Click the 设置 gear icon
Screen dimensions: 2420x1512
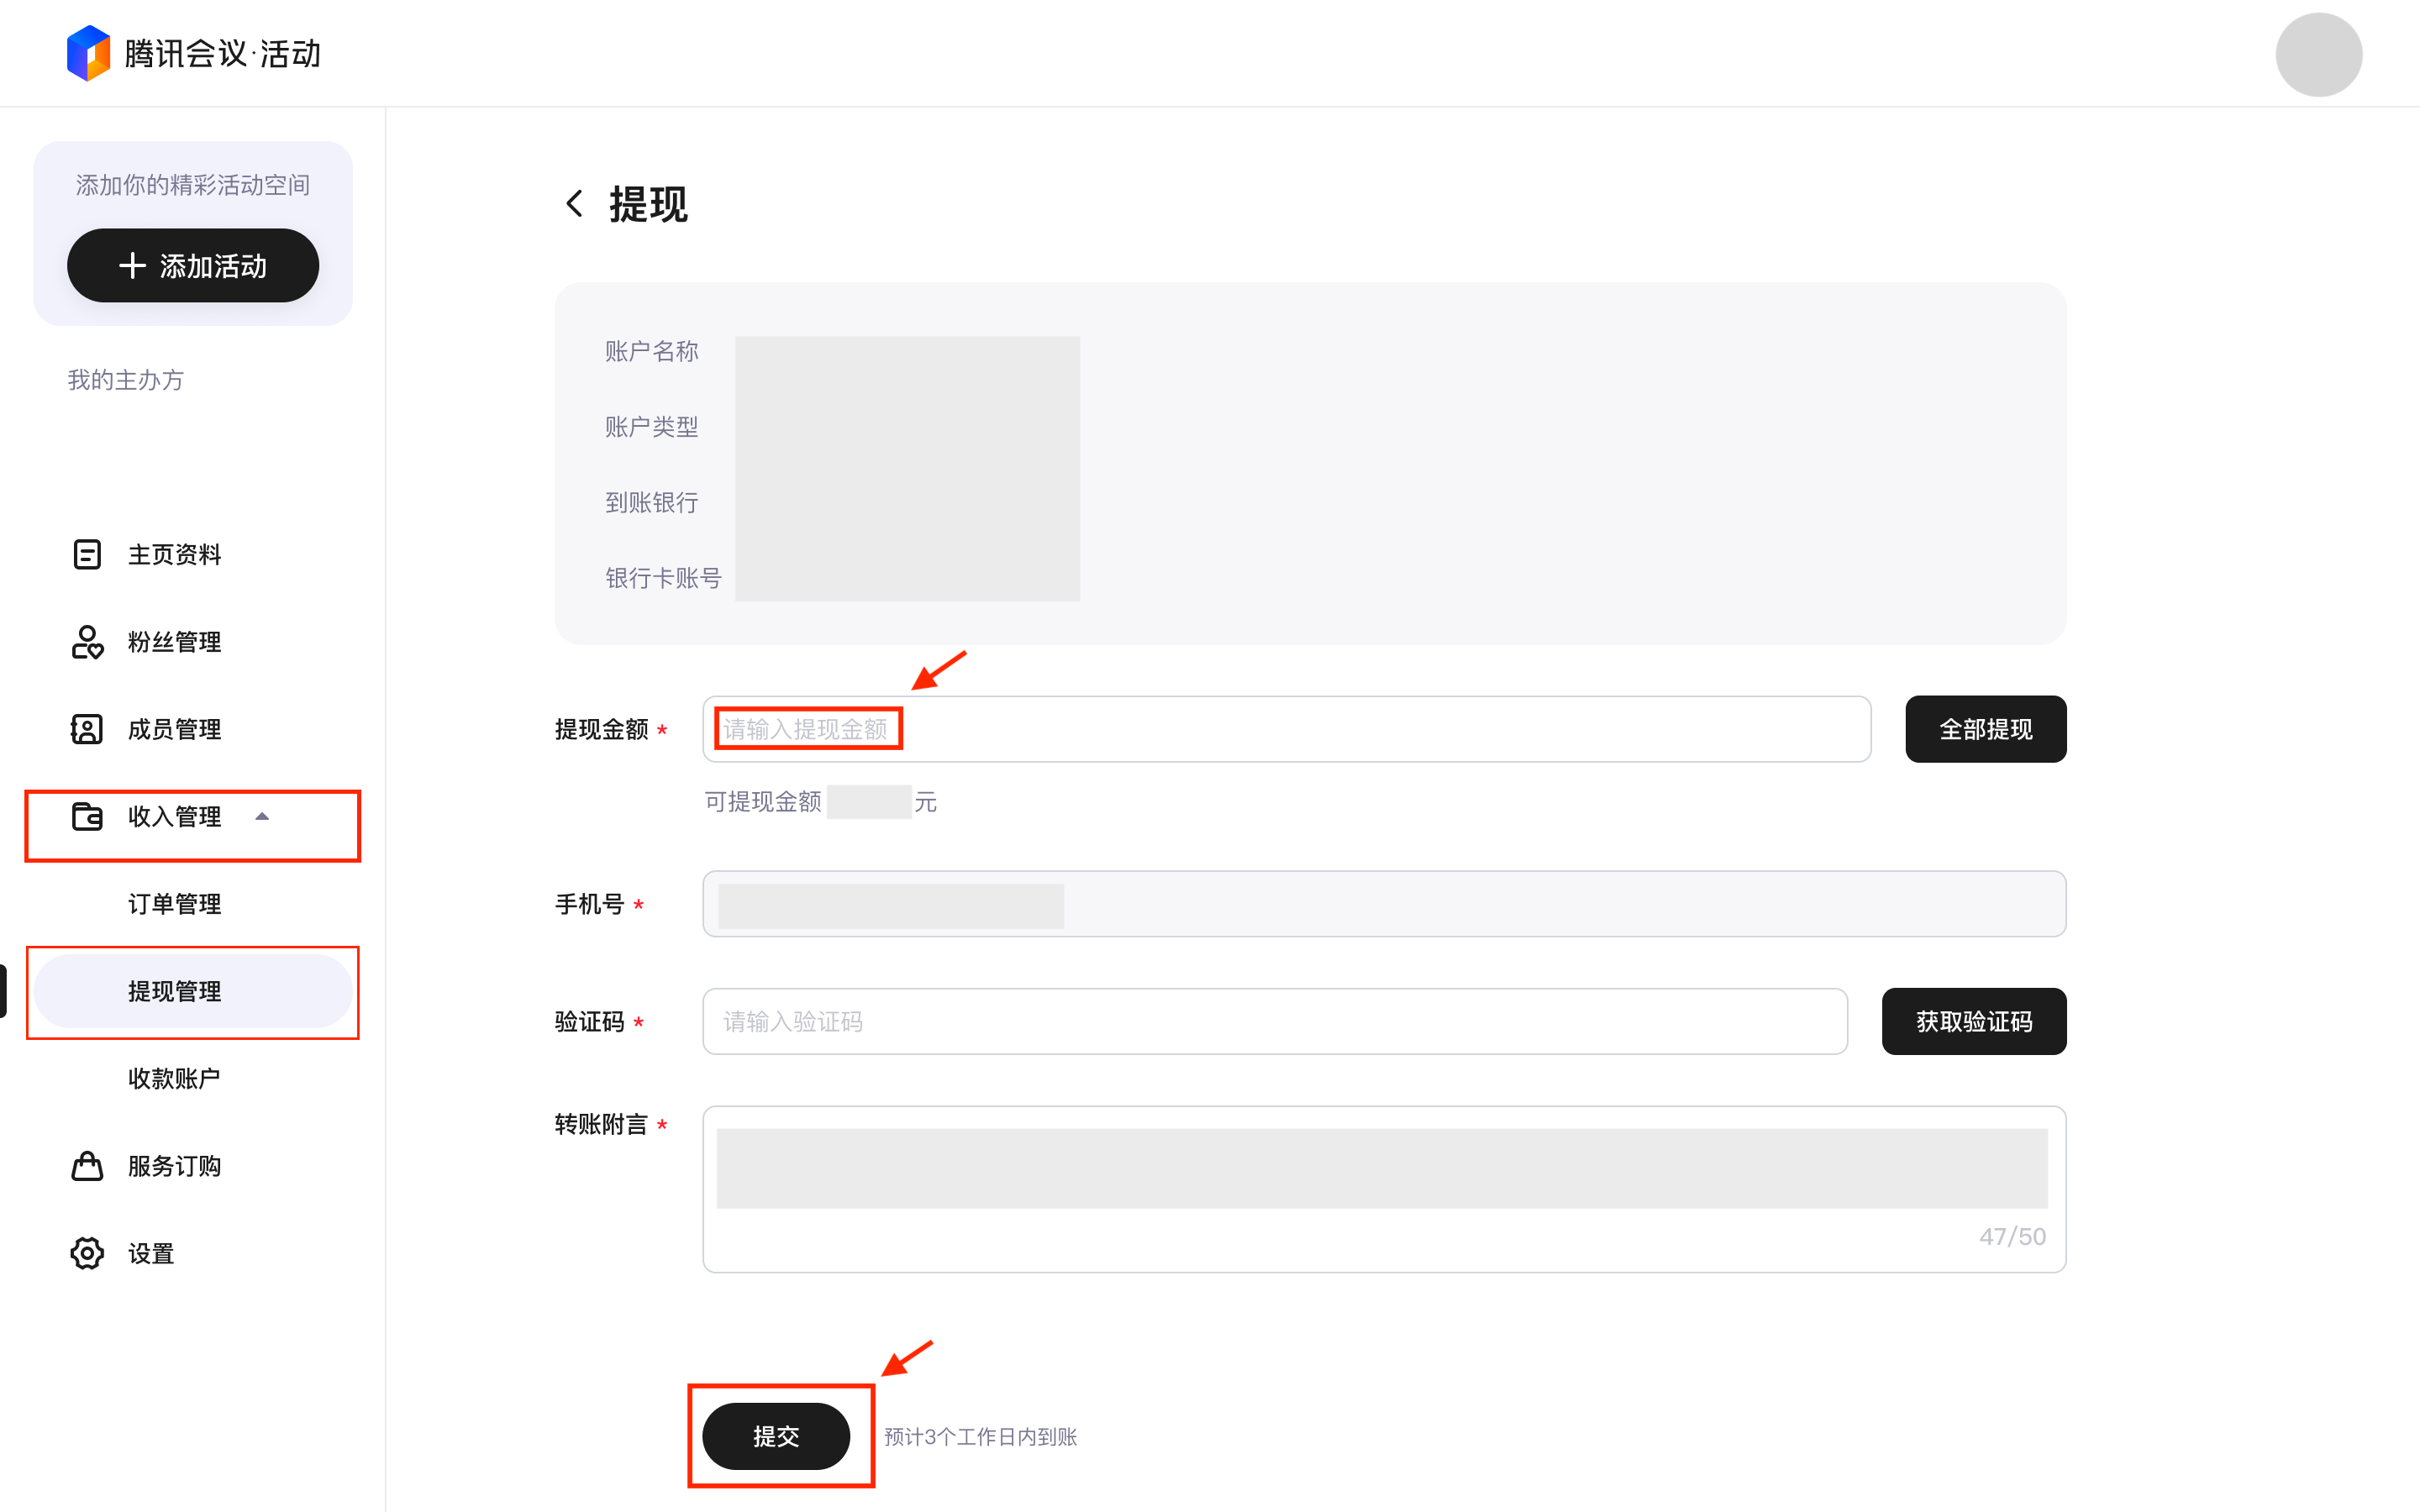(x=87, y=1252)
